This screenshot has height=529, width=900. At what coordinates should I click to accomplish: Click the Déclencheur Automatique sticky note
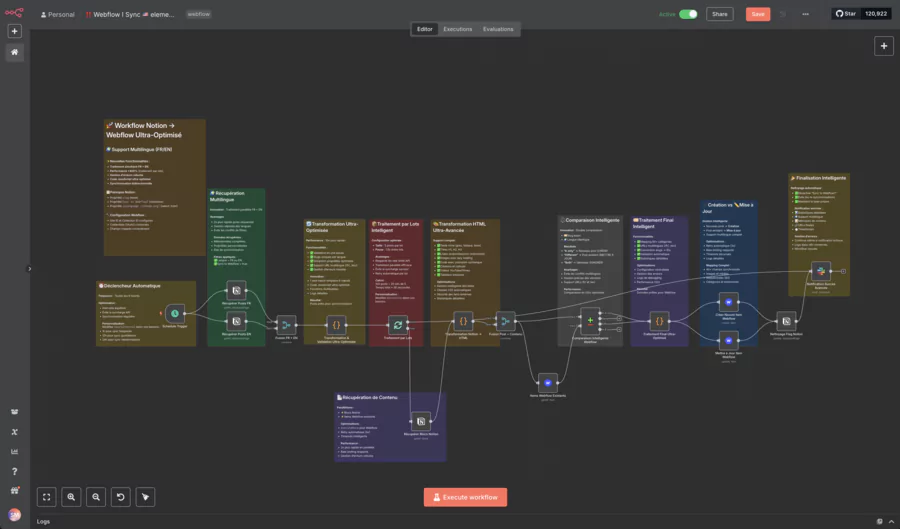146,313
